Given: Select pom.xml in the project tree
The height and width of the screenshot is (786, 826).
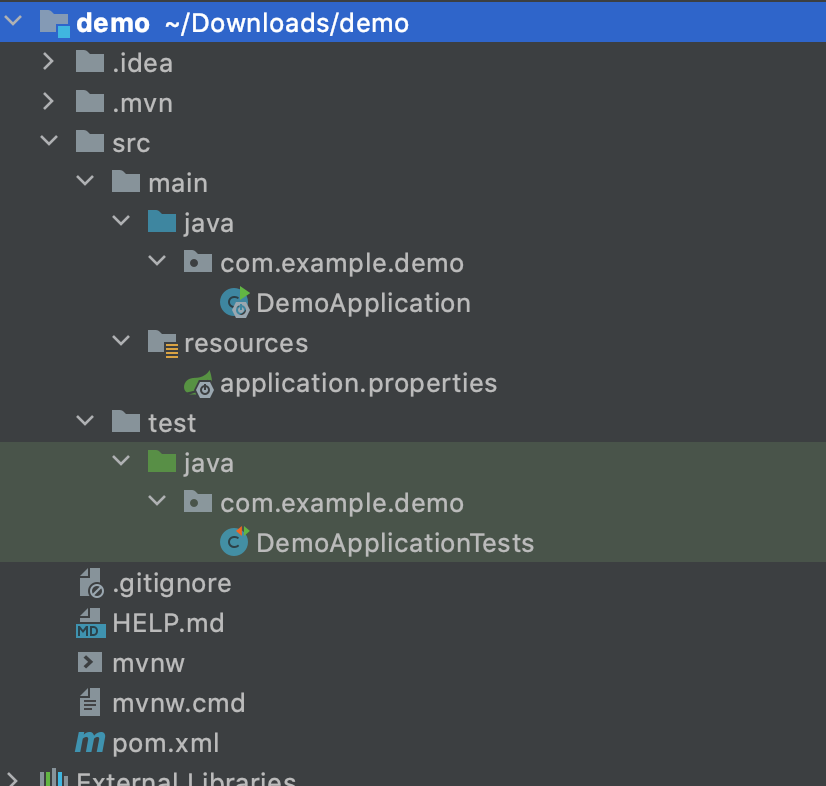Looking at the screenshot, I should pos(165,743).
